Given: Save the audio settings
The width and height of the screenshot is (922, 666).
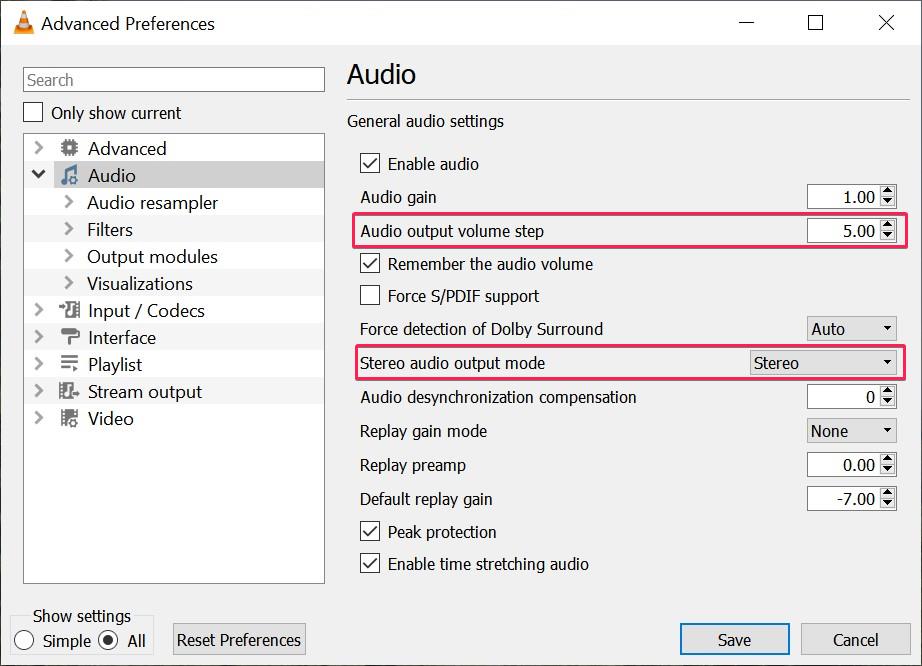Looking at the screenshot, I should pos(734,639).
